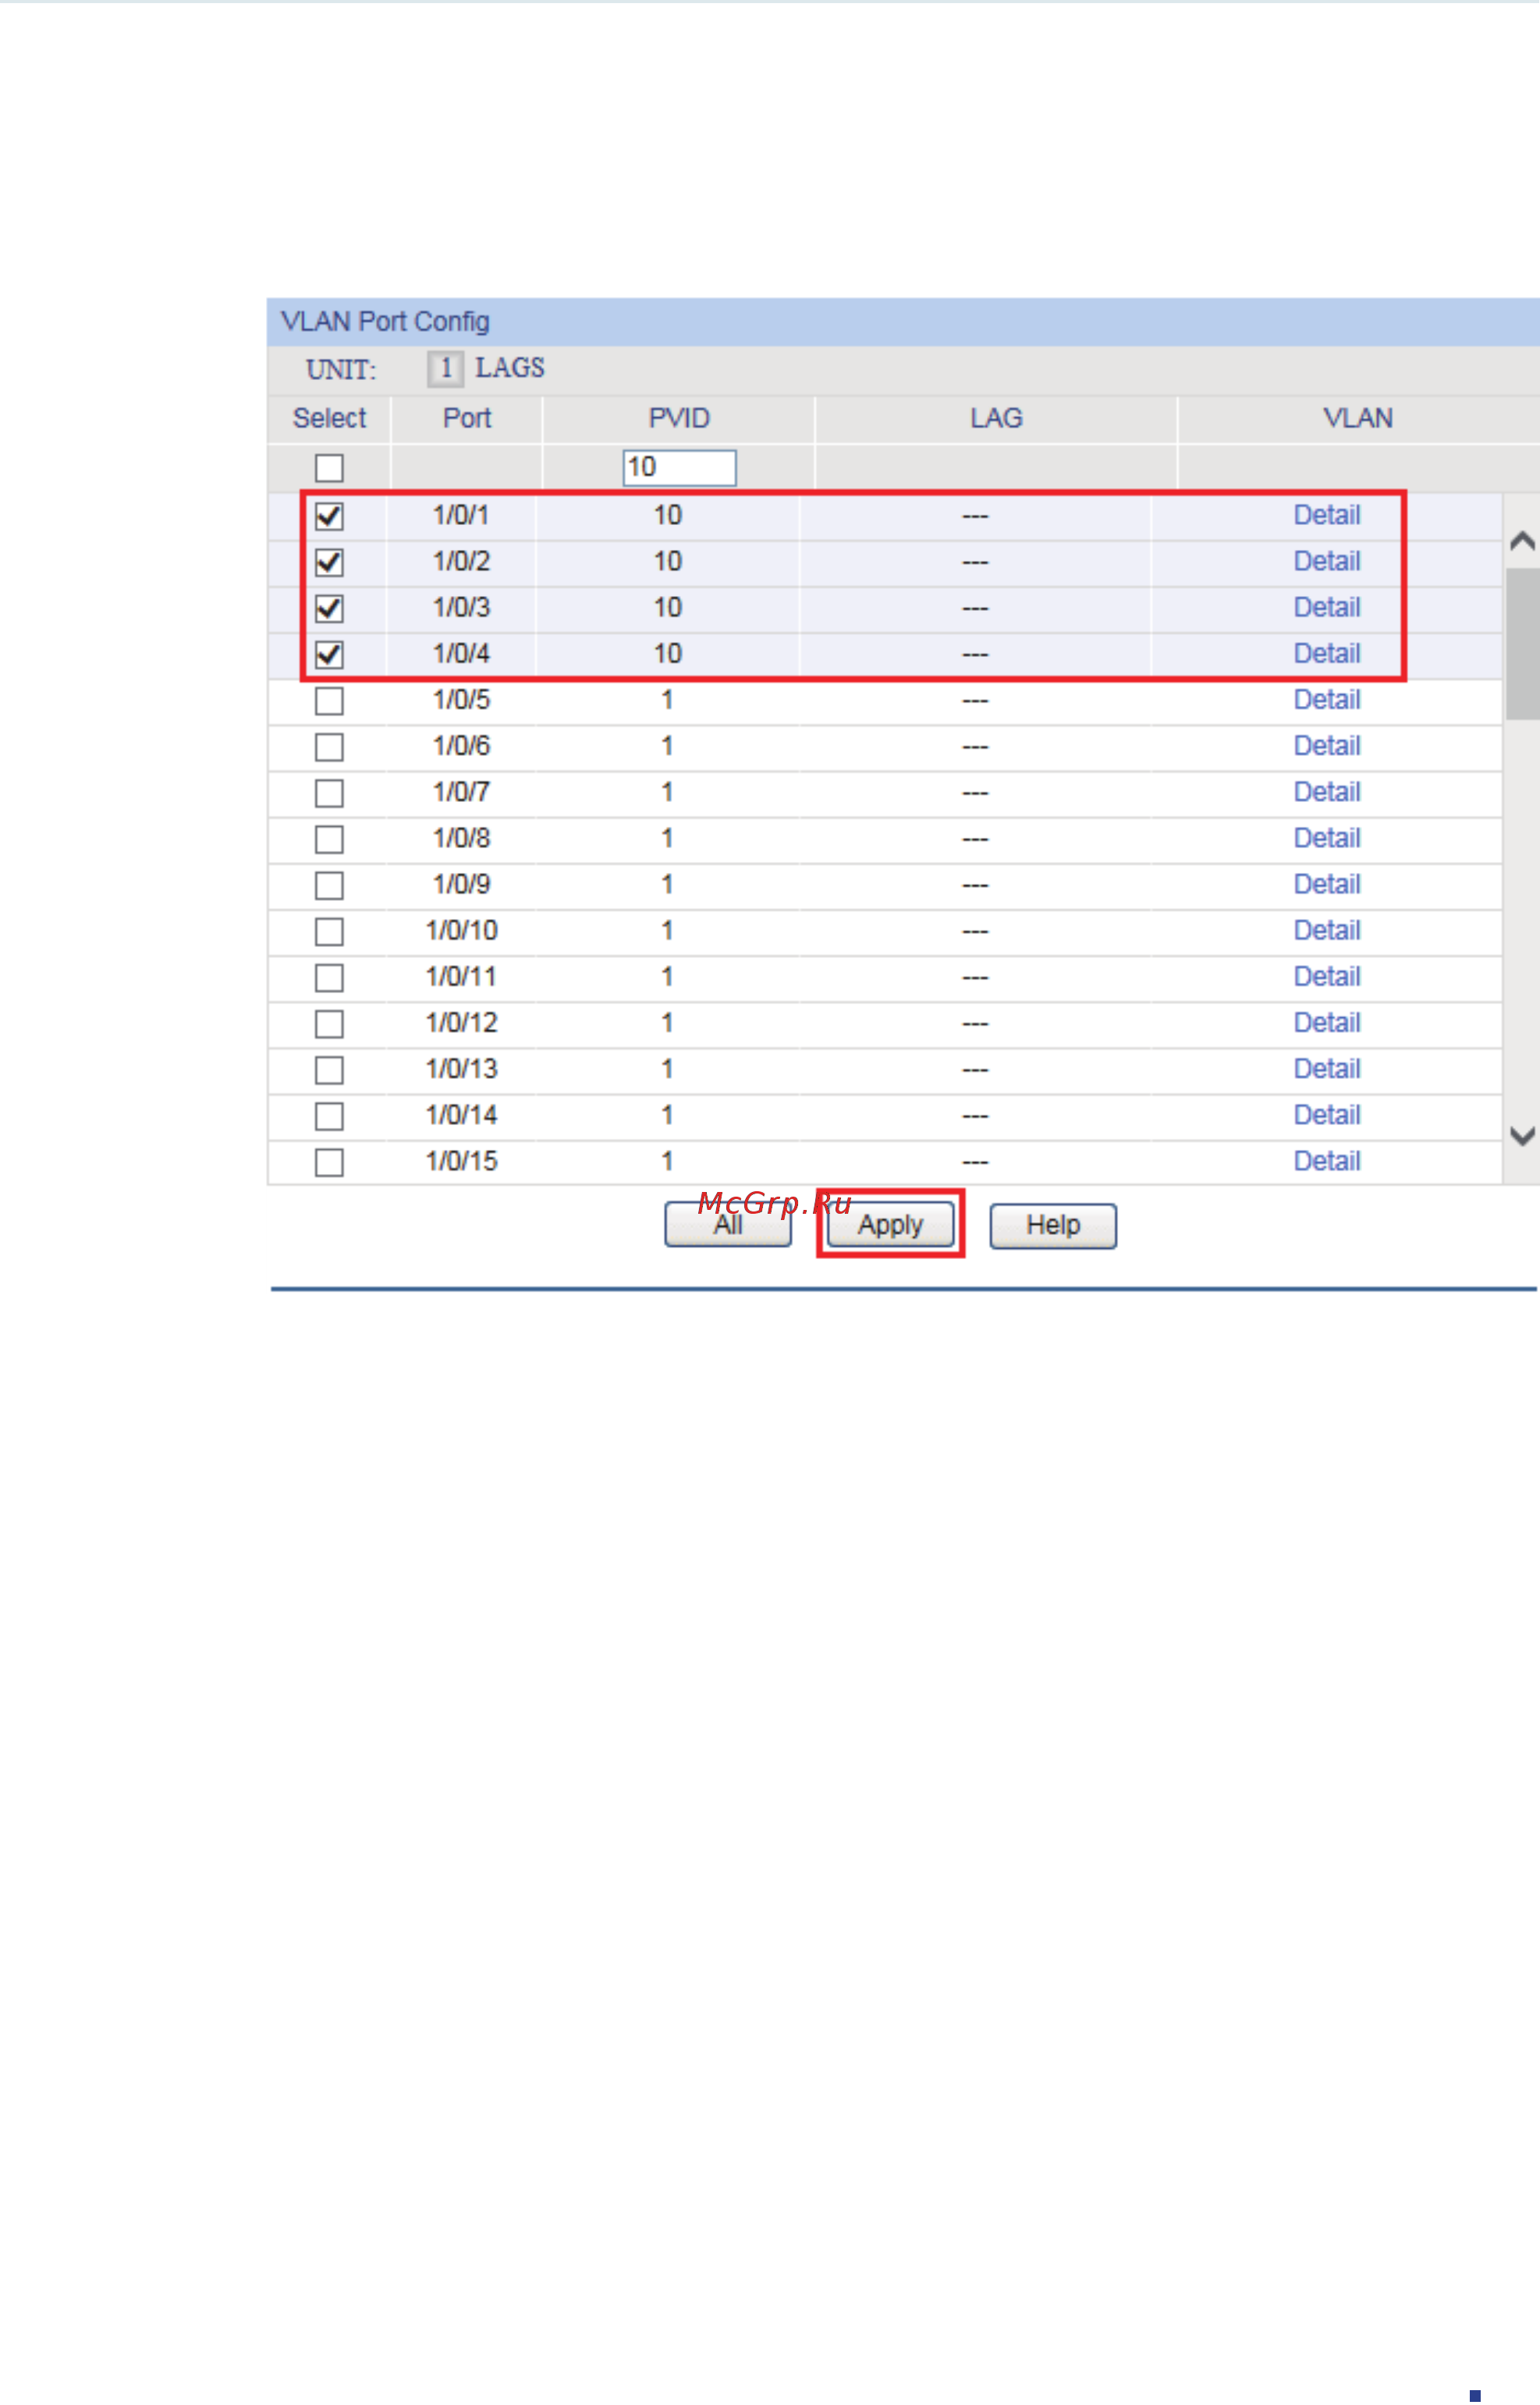Click port name 1/0/5 cell
This screenshot has height=2405, width=1540.
click(461, 699)
